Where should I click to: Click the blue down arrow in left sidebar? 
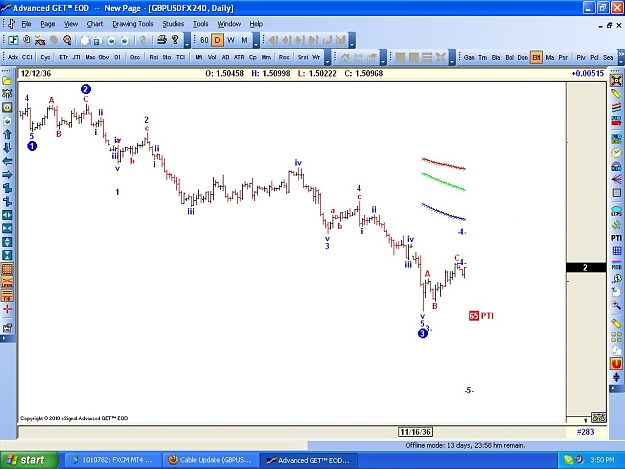pyautogui.click(x=7, y=148)
